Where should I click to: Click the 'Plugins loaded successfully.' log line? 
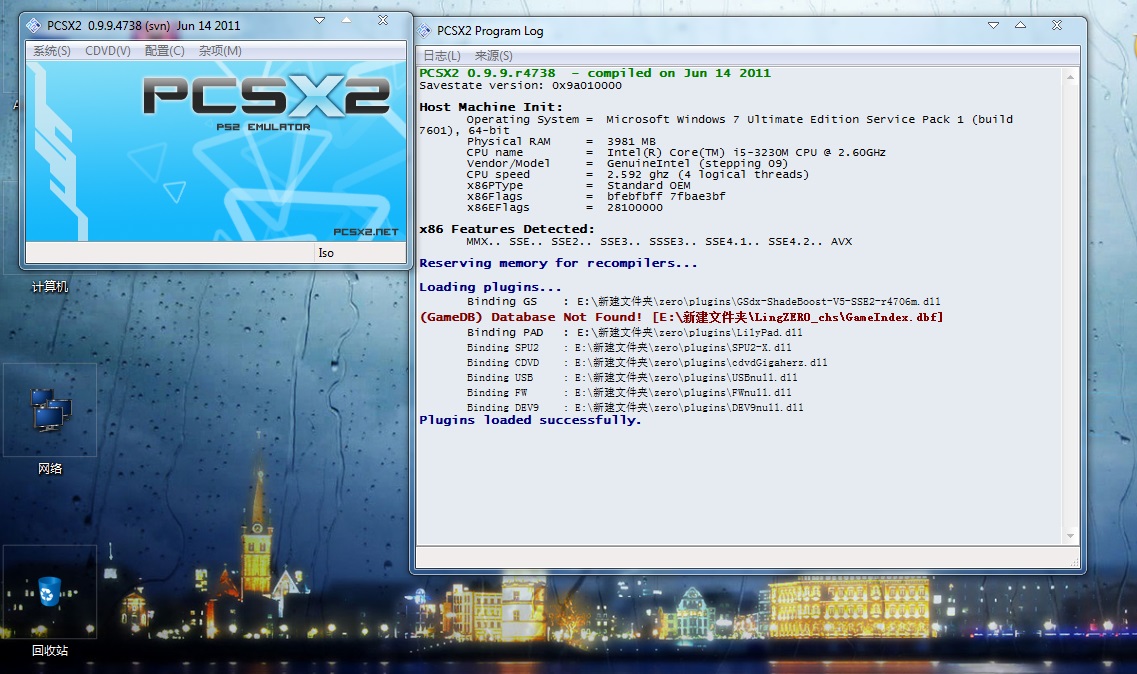530,419
